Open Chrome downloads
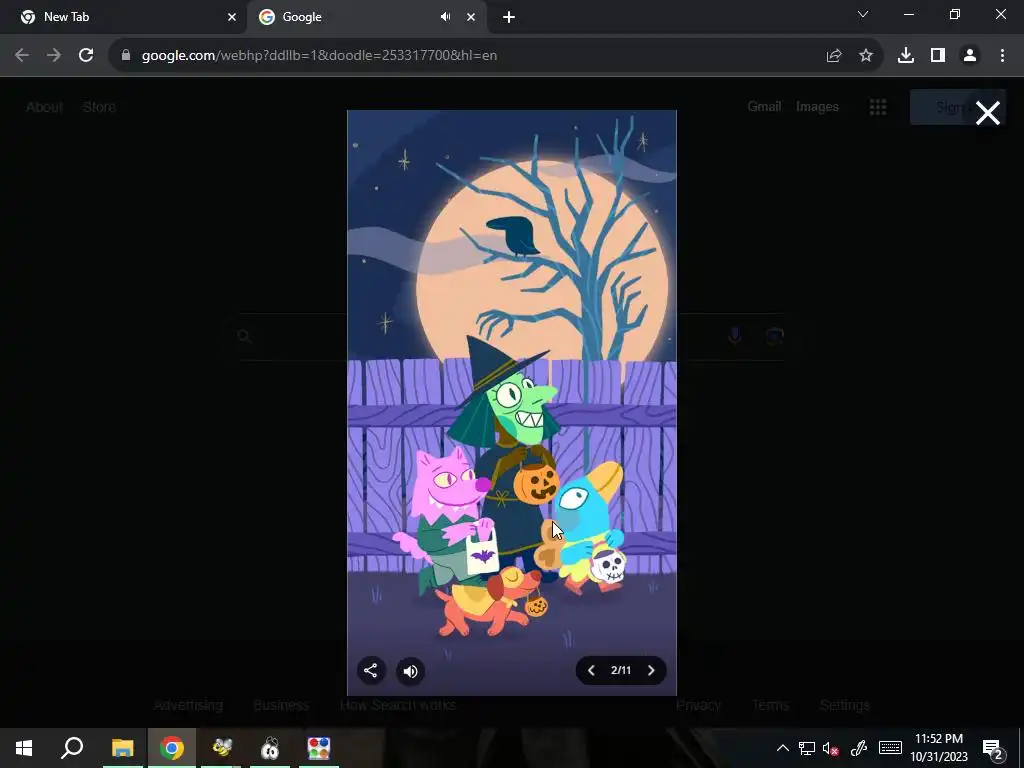 [906, 56]
